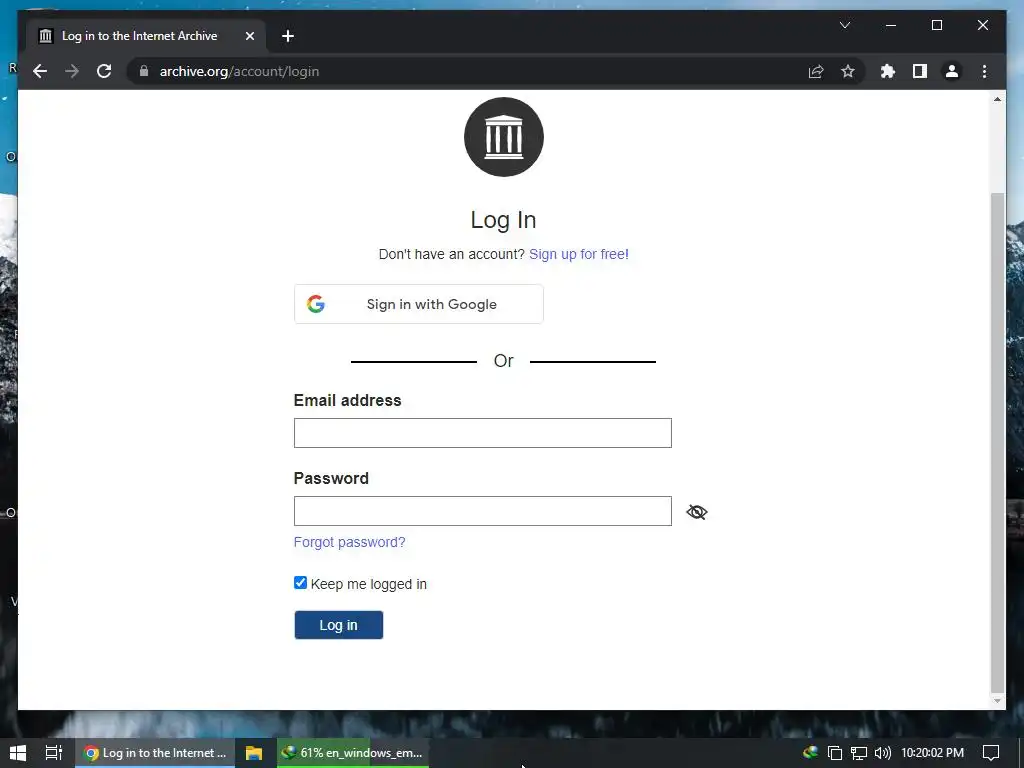The height and width of the screenshot is (768, 1024).
Task: Open Chrome extensions puzzle icon
Action: tap(888, 71)
